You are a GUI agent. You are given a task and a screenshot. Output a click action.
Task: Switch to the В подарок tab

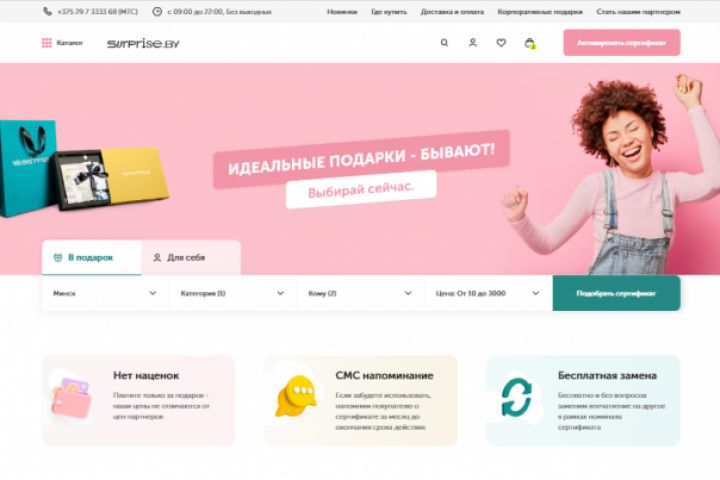(91, 258)
